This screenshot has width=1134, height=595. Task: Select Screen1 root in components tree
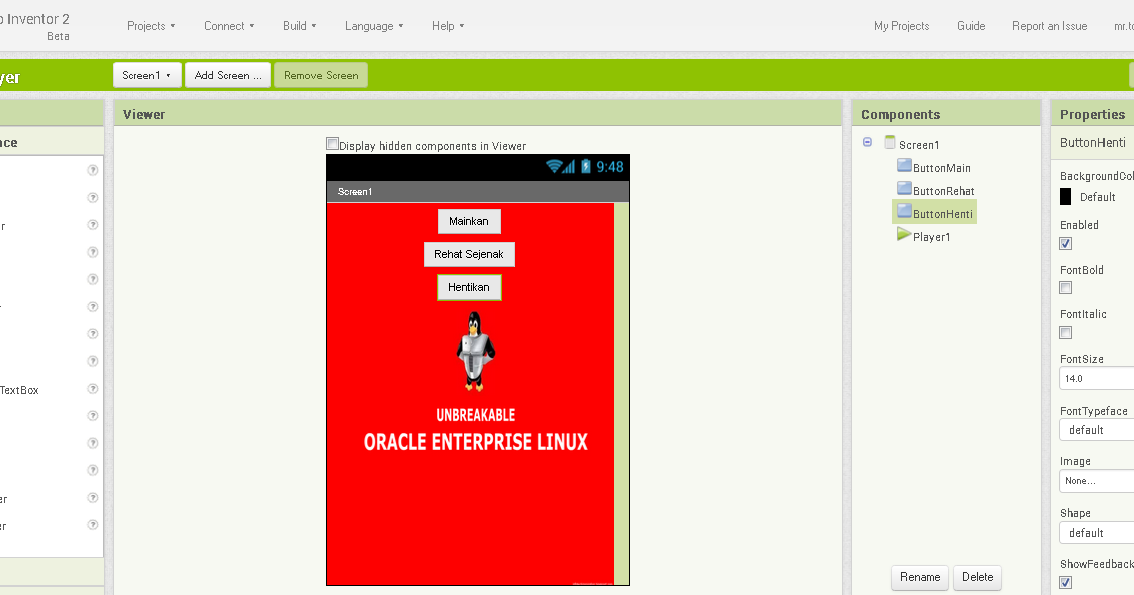coord(919,145)
